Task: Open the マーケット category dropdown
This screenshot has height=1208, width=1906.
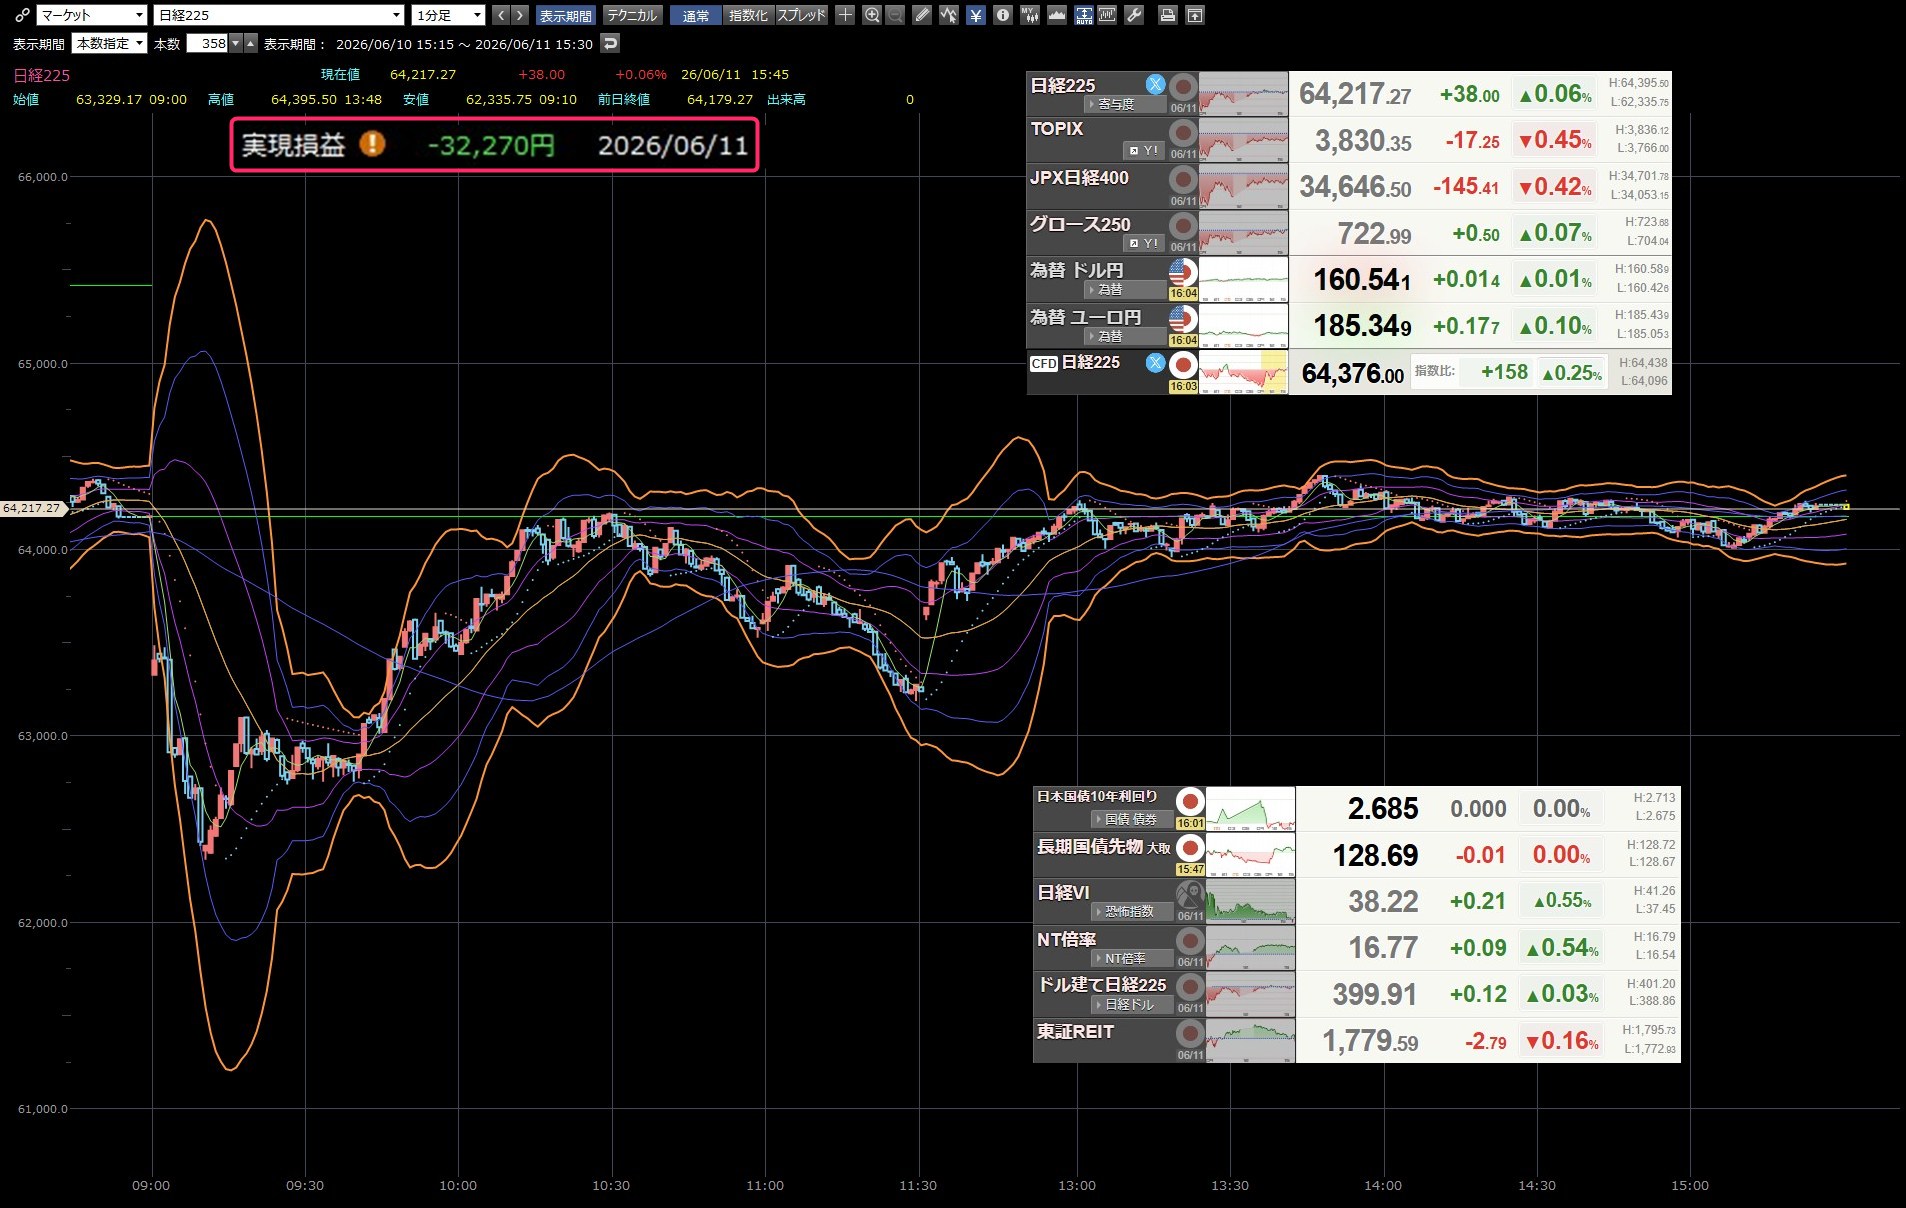Action: tap(92, 15)
